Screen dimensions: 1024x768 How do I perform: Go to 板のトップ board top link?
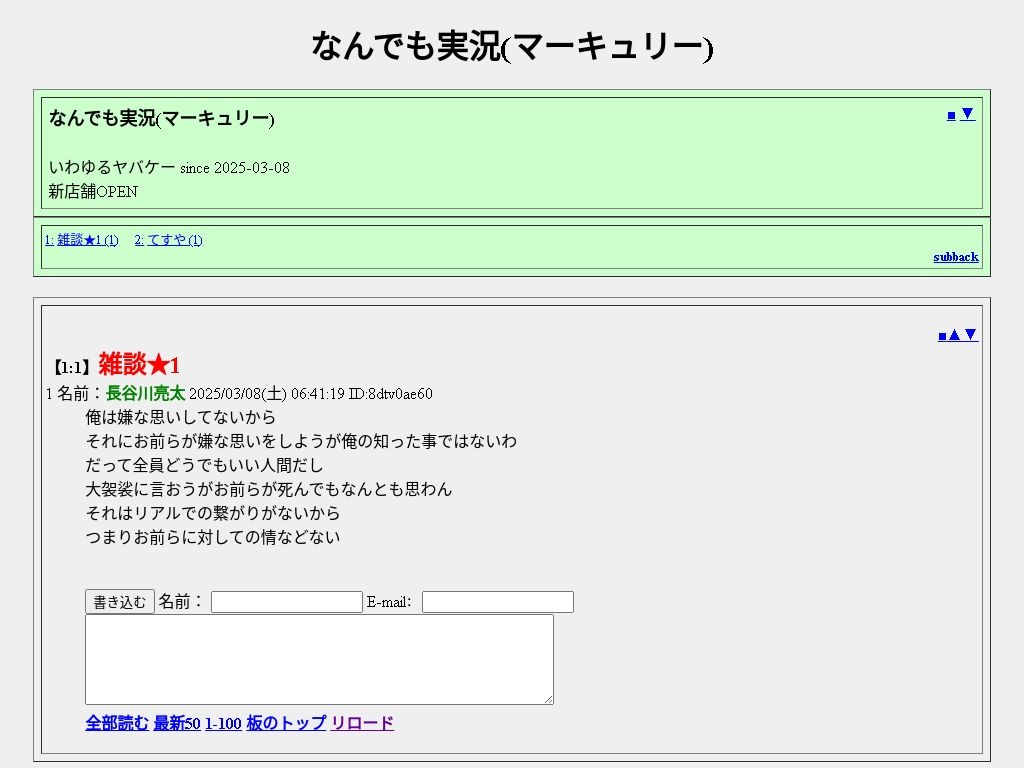pos(286,724)
